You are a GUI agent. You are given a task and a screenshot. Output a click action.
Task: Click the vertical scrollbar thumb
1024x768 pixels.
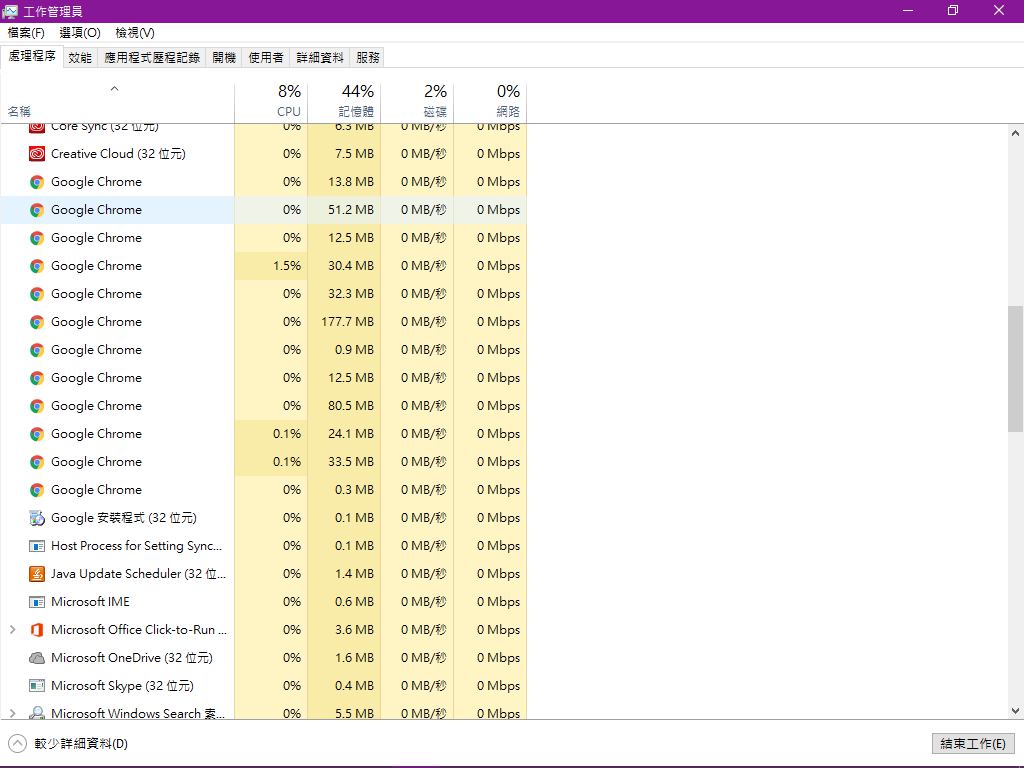(1015, 368)
